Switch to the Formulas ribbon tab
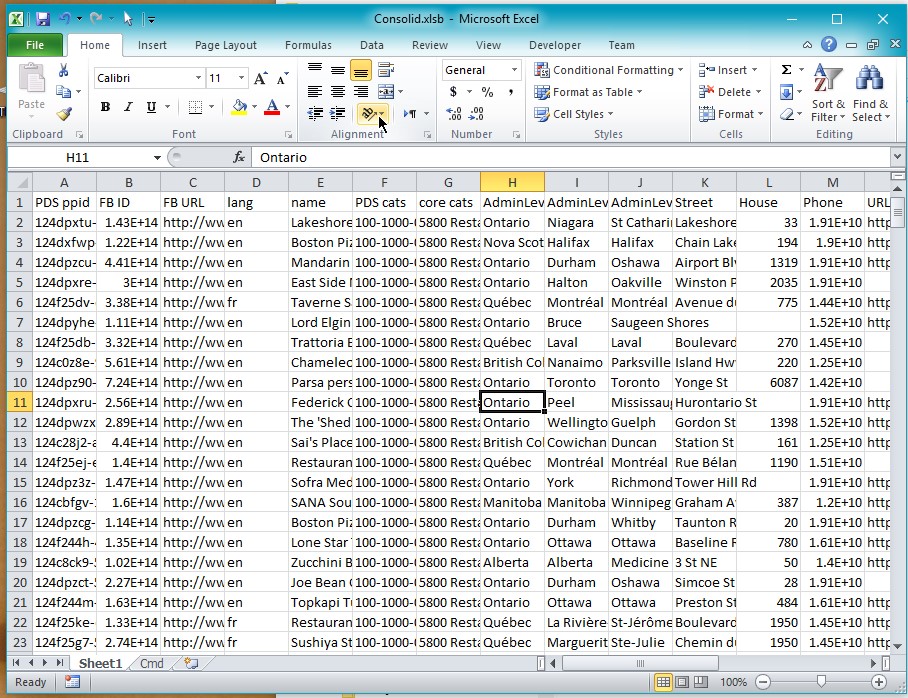This screenshot has height=698, width=908. point(308,45)
